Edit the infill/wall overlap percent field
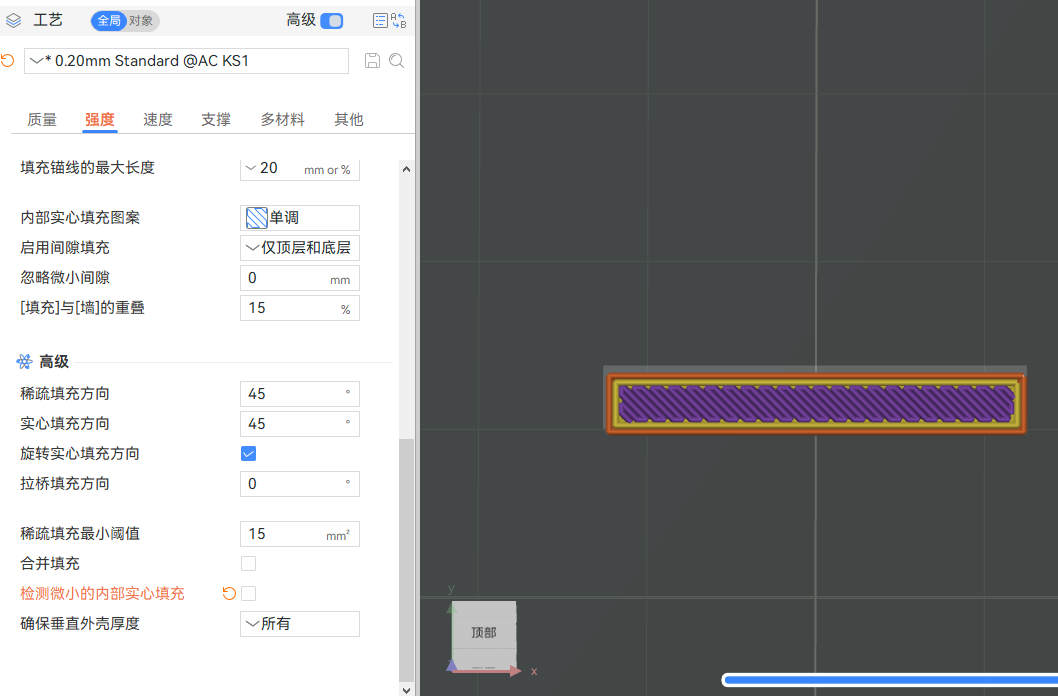This screenshot has height=696, width=1058. (300, 308)
